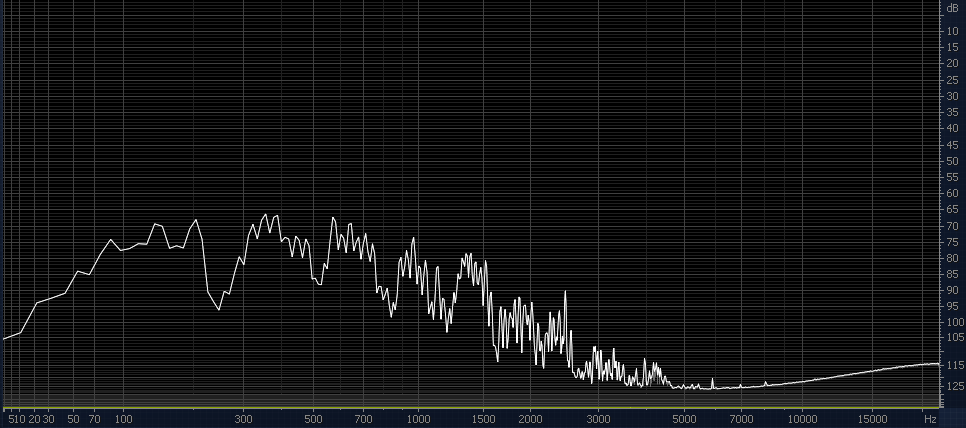Viewport: 966px width, 428px height.
Task: Select the 50 dB level on scale
Action: tap(952, 160)
